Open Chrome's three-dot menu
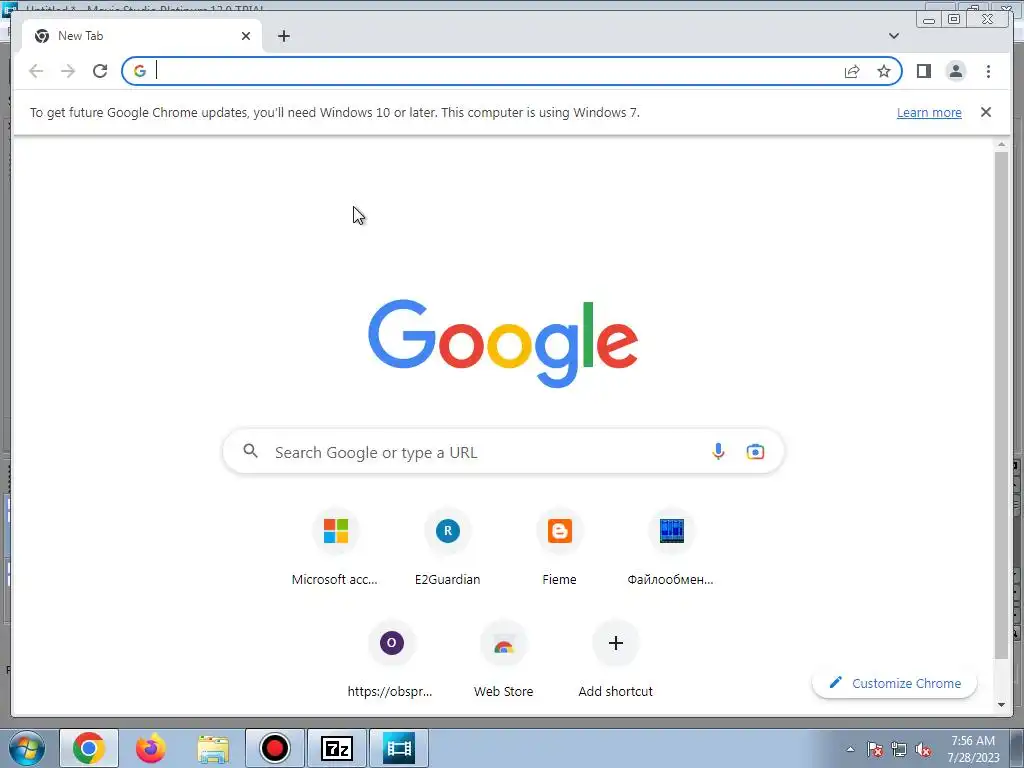1024x768 pixels. coord(988,71)
